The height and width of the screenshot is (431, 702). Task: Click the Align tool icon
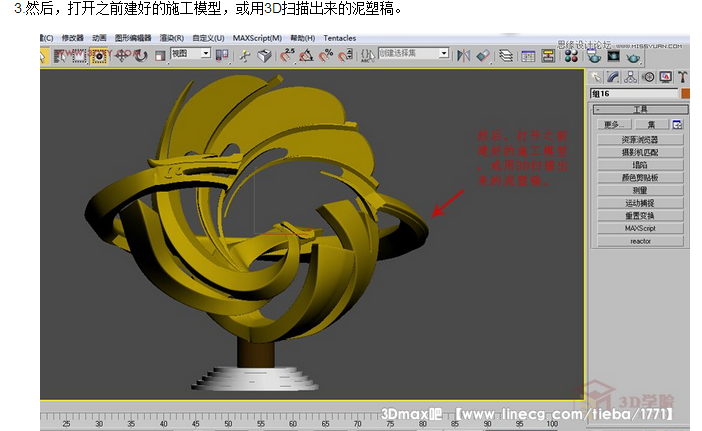point(483,56)
